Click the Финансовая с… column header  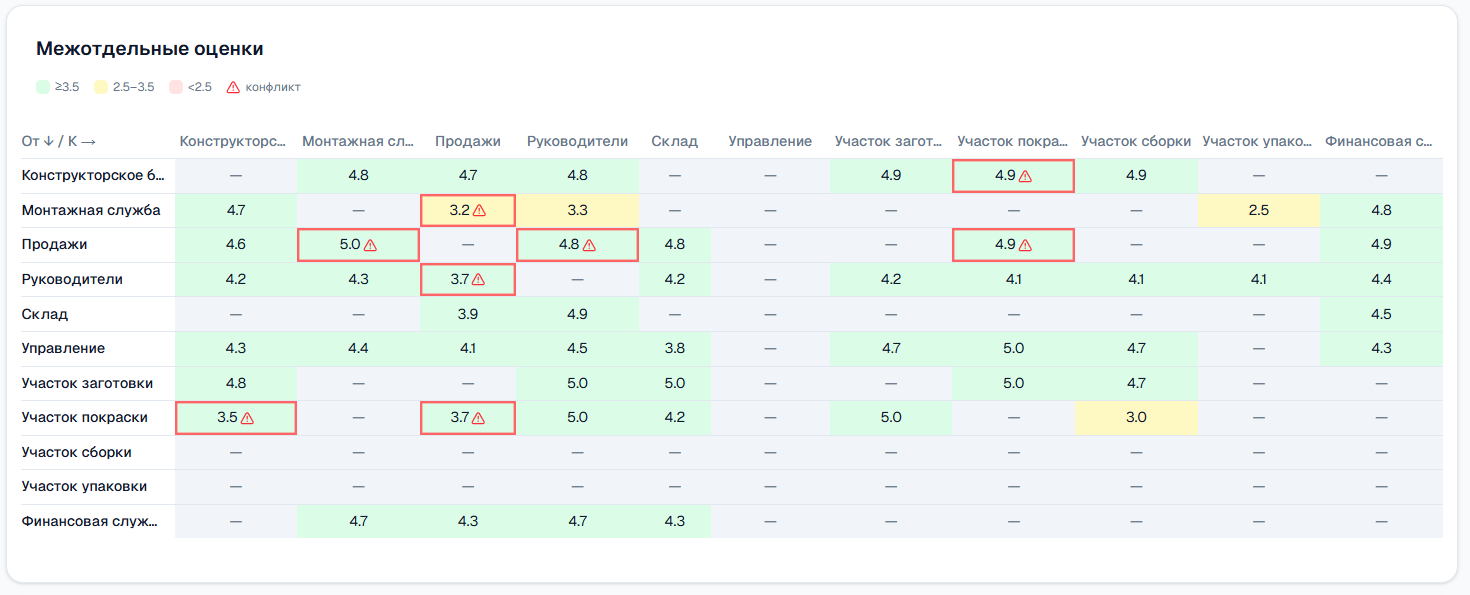[1380, 141]
